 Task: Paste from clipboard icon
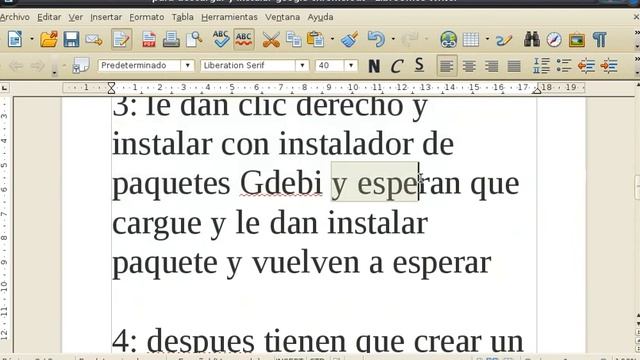point(315,40)
